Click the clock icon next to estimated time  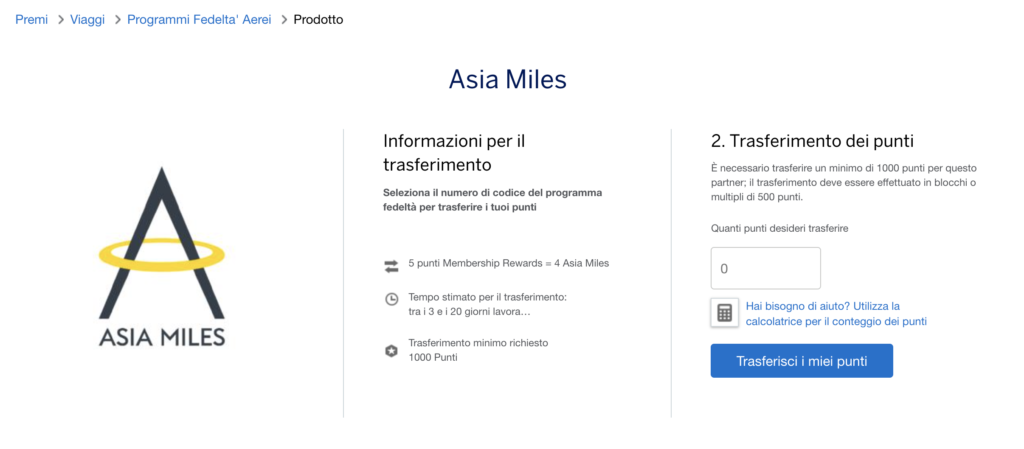391,300
